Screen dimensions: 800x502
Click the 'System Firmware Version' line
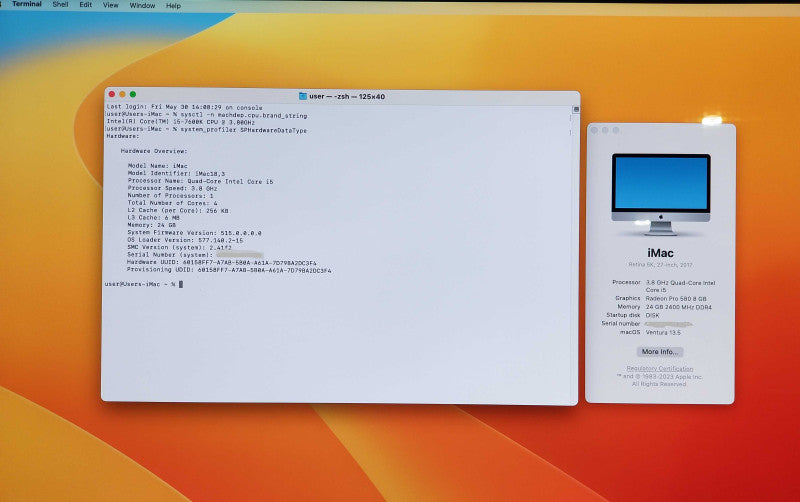pyautogui.click(x=194, y=233)
